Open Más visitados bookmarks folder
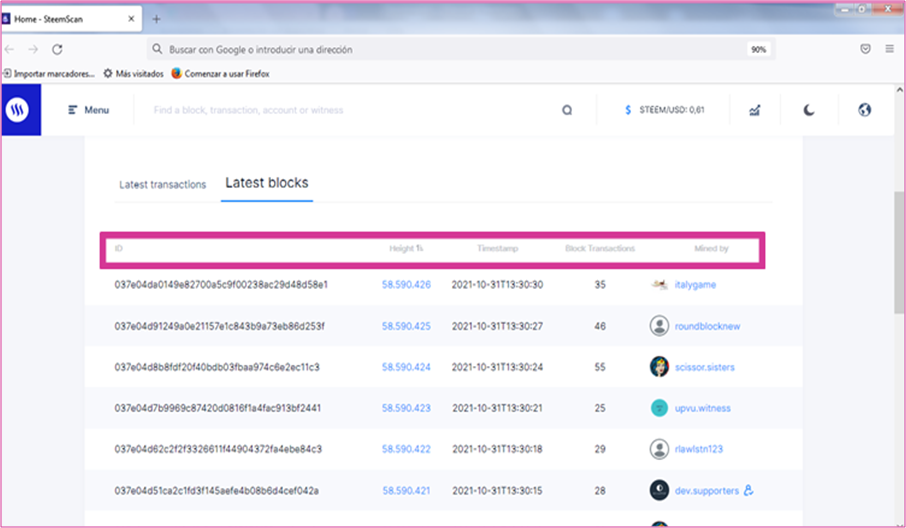Screen dimensions: 906x528 [x=133, y=74]
